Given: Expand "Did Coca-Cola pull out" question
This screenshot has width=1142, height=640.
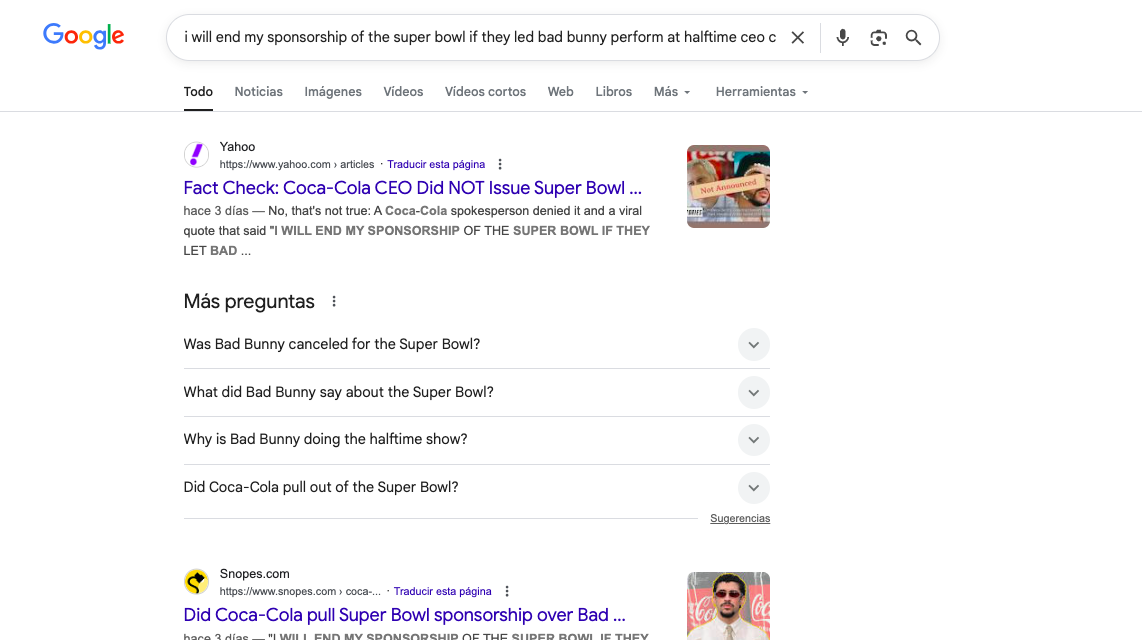Looking at the screenshot, I should click(753, 487).
